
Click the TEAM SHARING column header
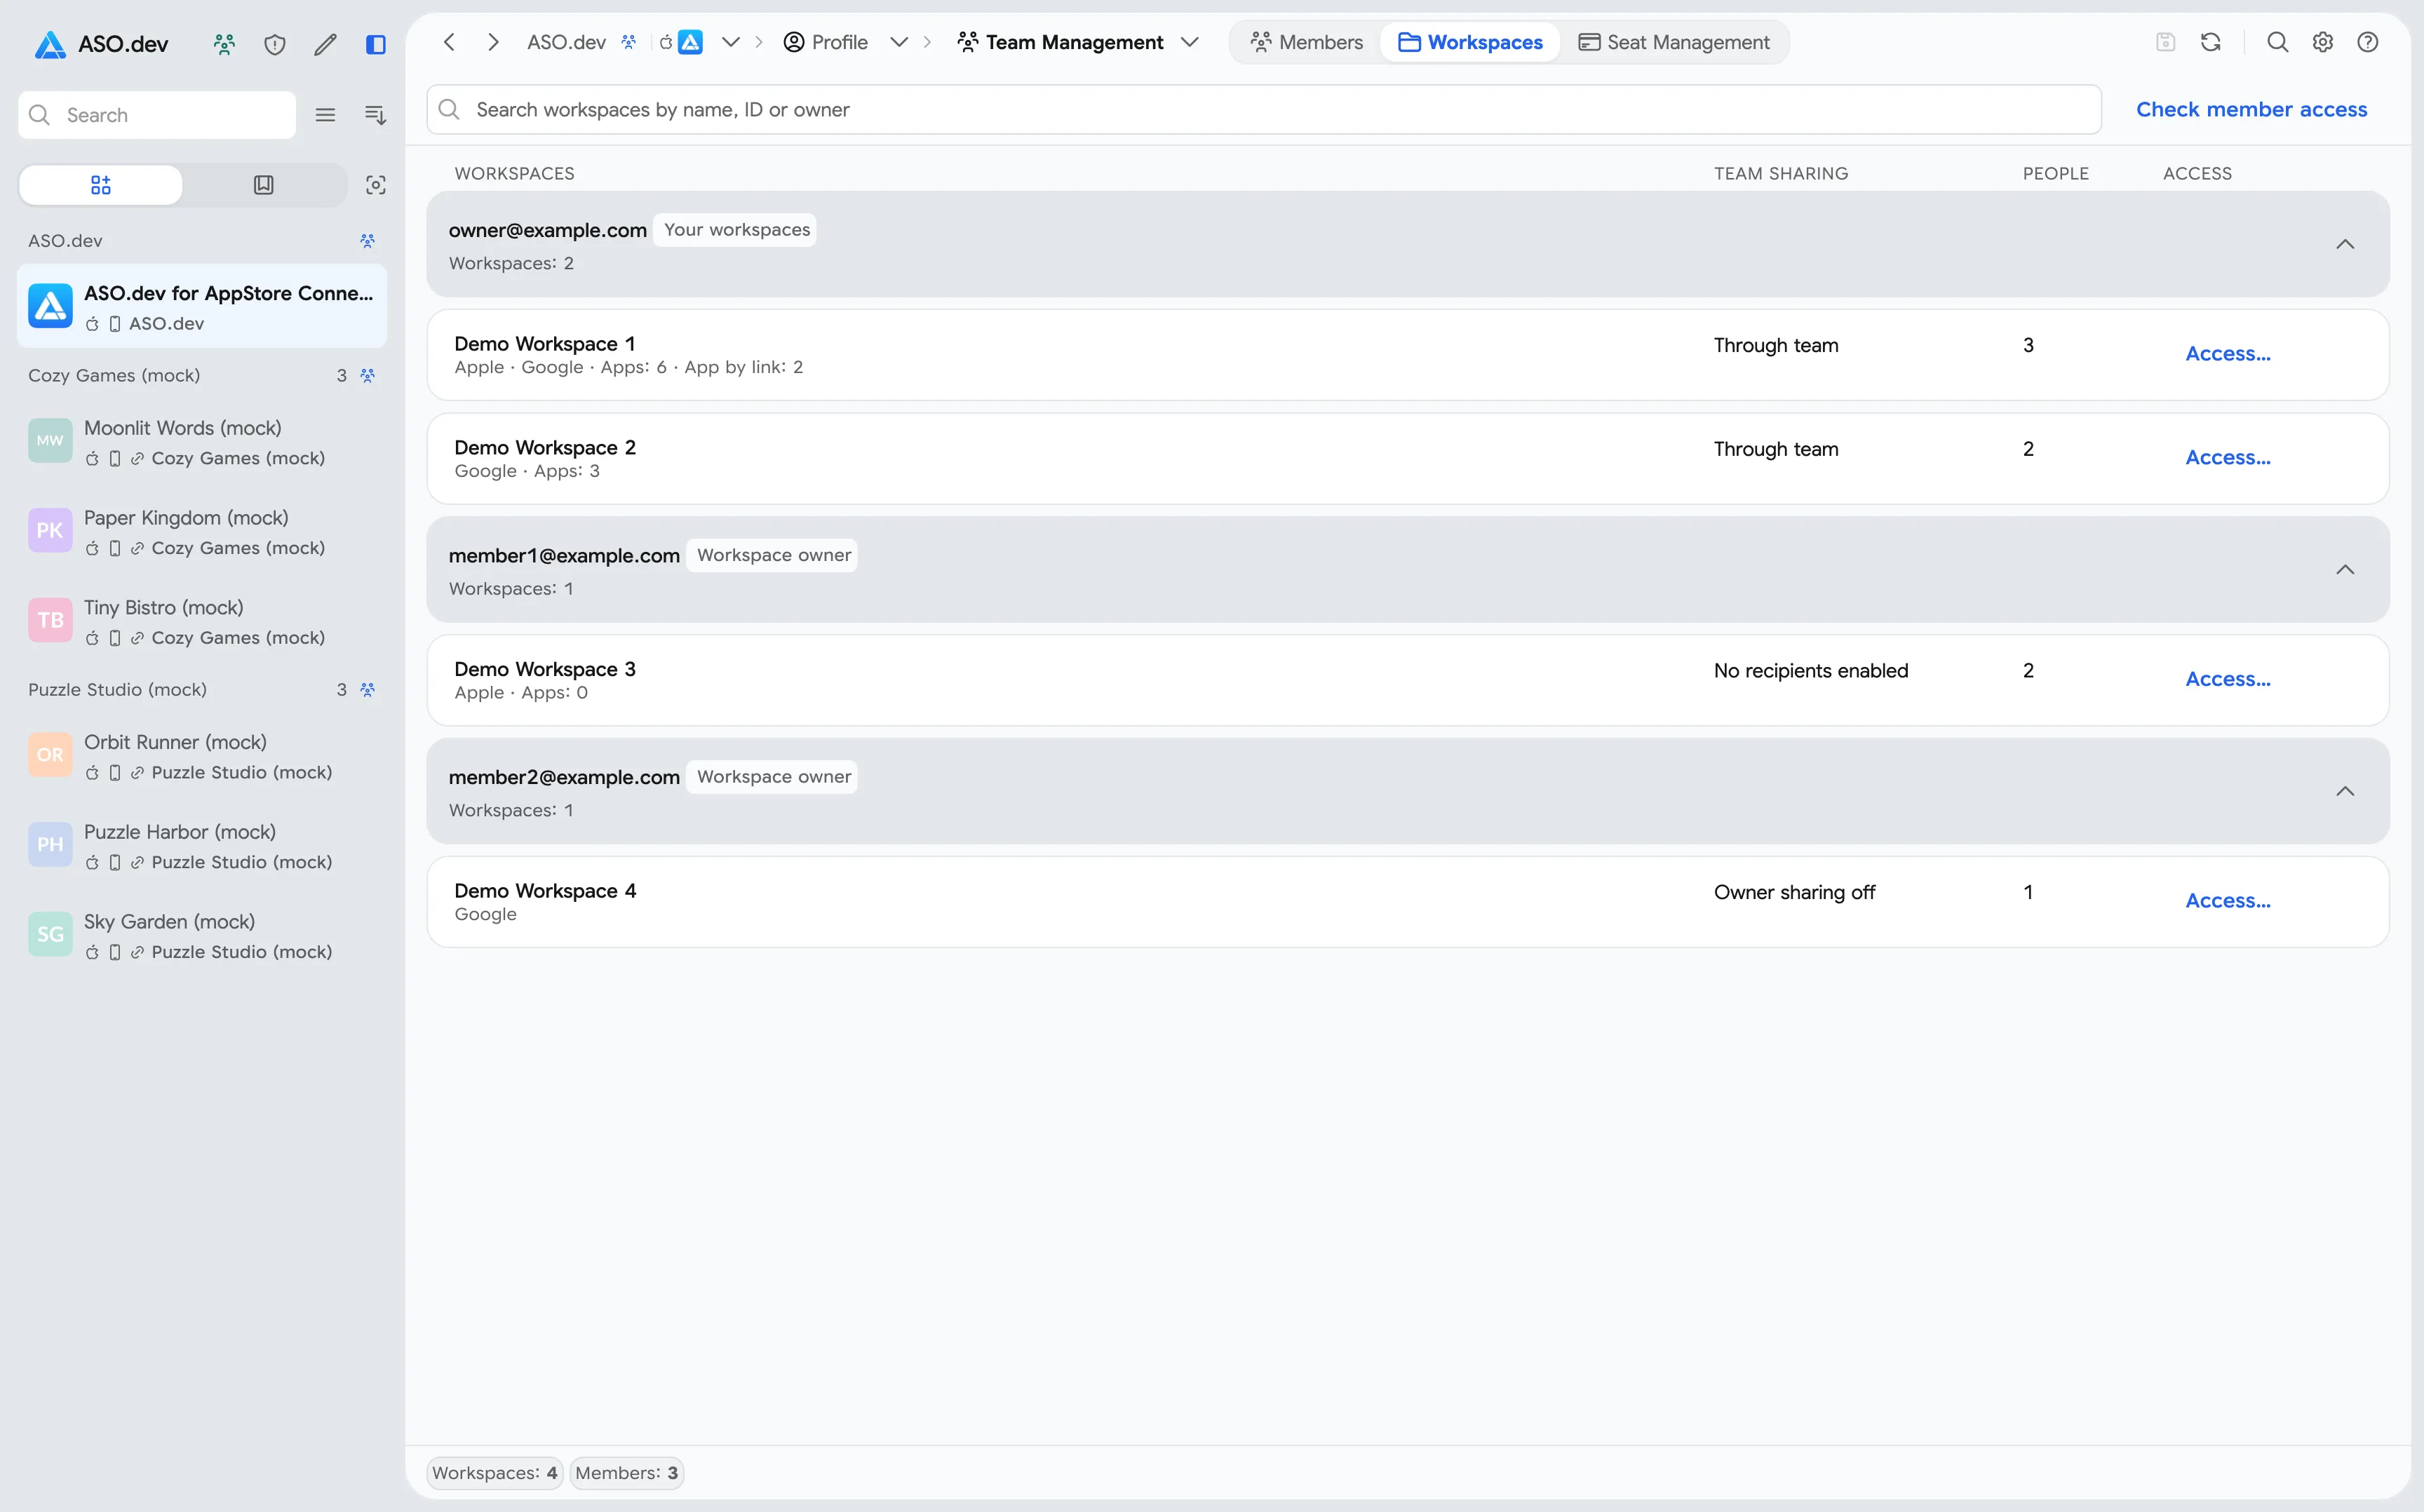(1781, 173)
